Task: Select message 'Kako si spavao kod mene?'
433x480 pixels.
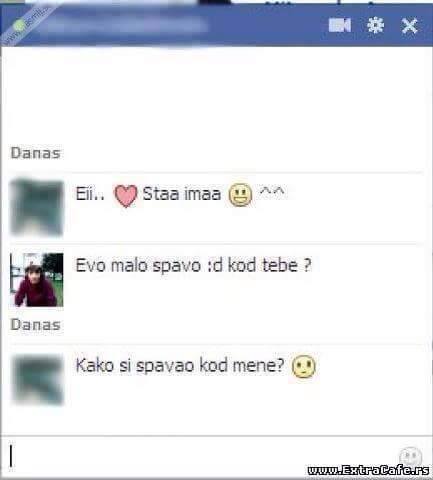Action: coord(180,365)
